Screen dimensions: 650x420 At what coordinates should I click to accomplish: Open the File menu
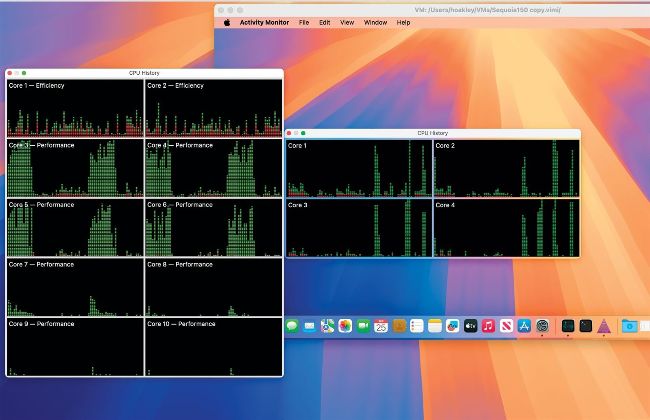pos(304,22)
